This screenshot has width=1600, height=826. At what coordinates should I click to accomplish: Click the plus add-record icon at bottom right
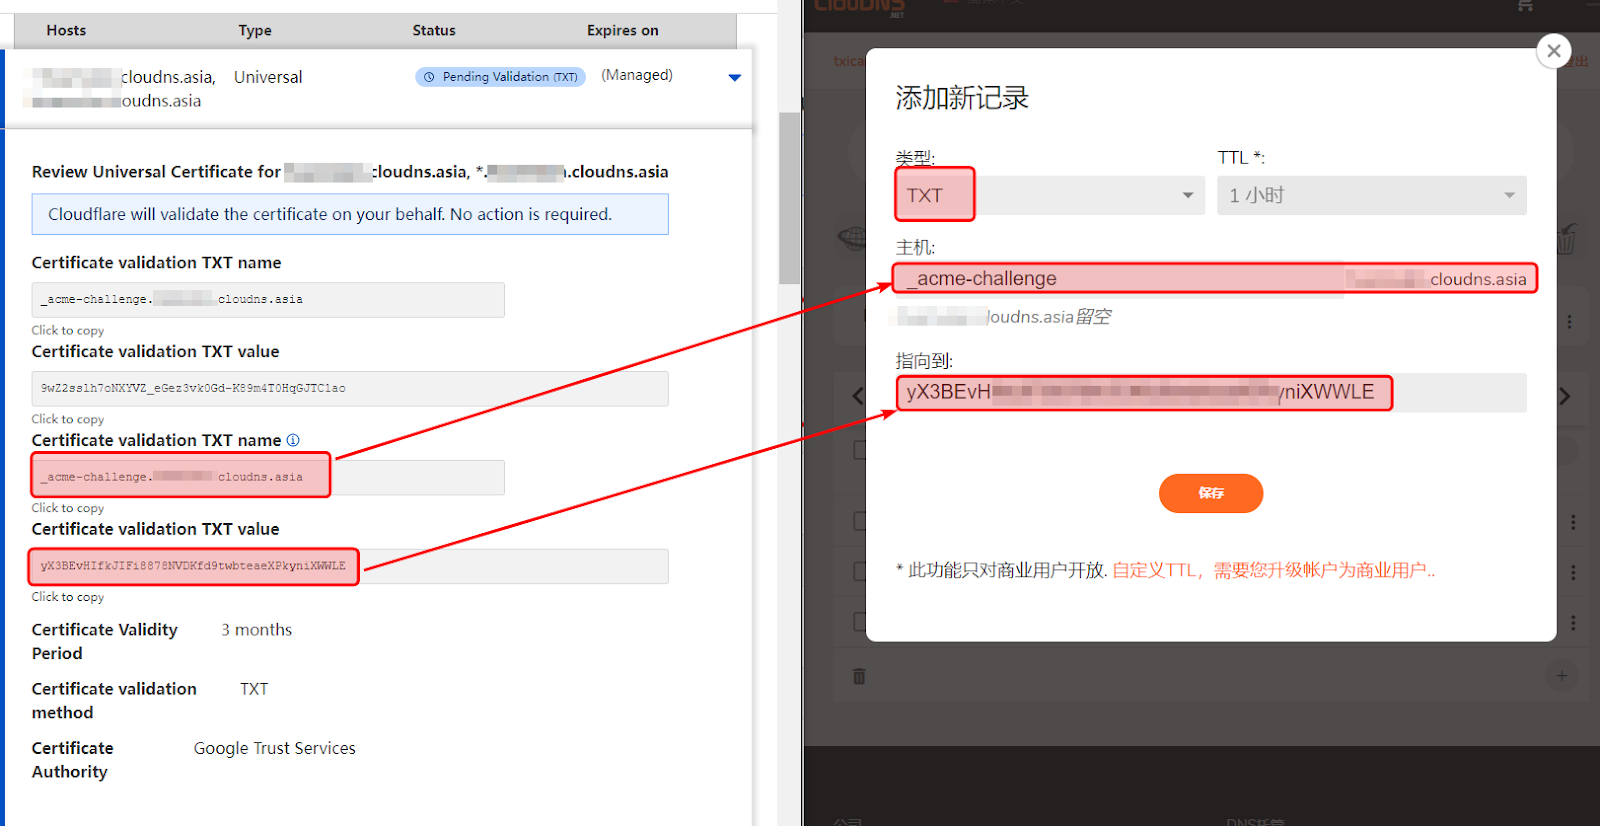click(1561, 676)
